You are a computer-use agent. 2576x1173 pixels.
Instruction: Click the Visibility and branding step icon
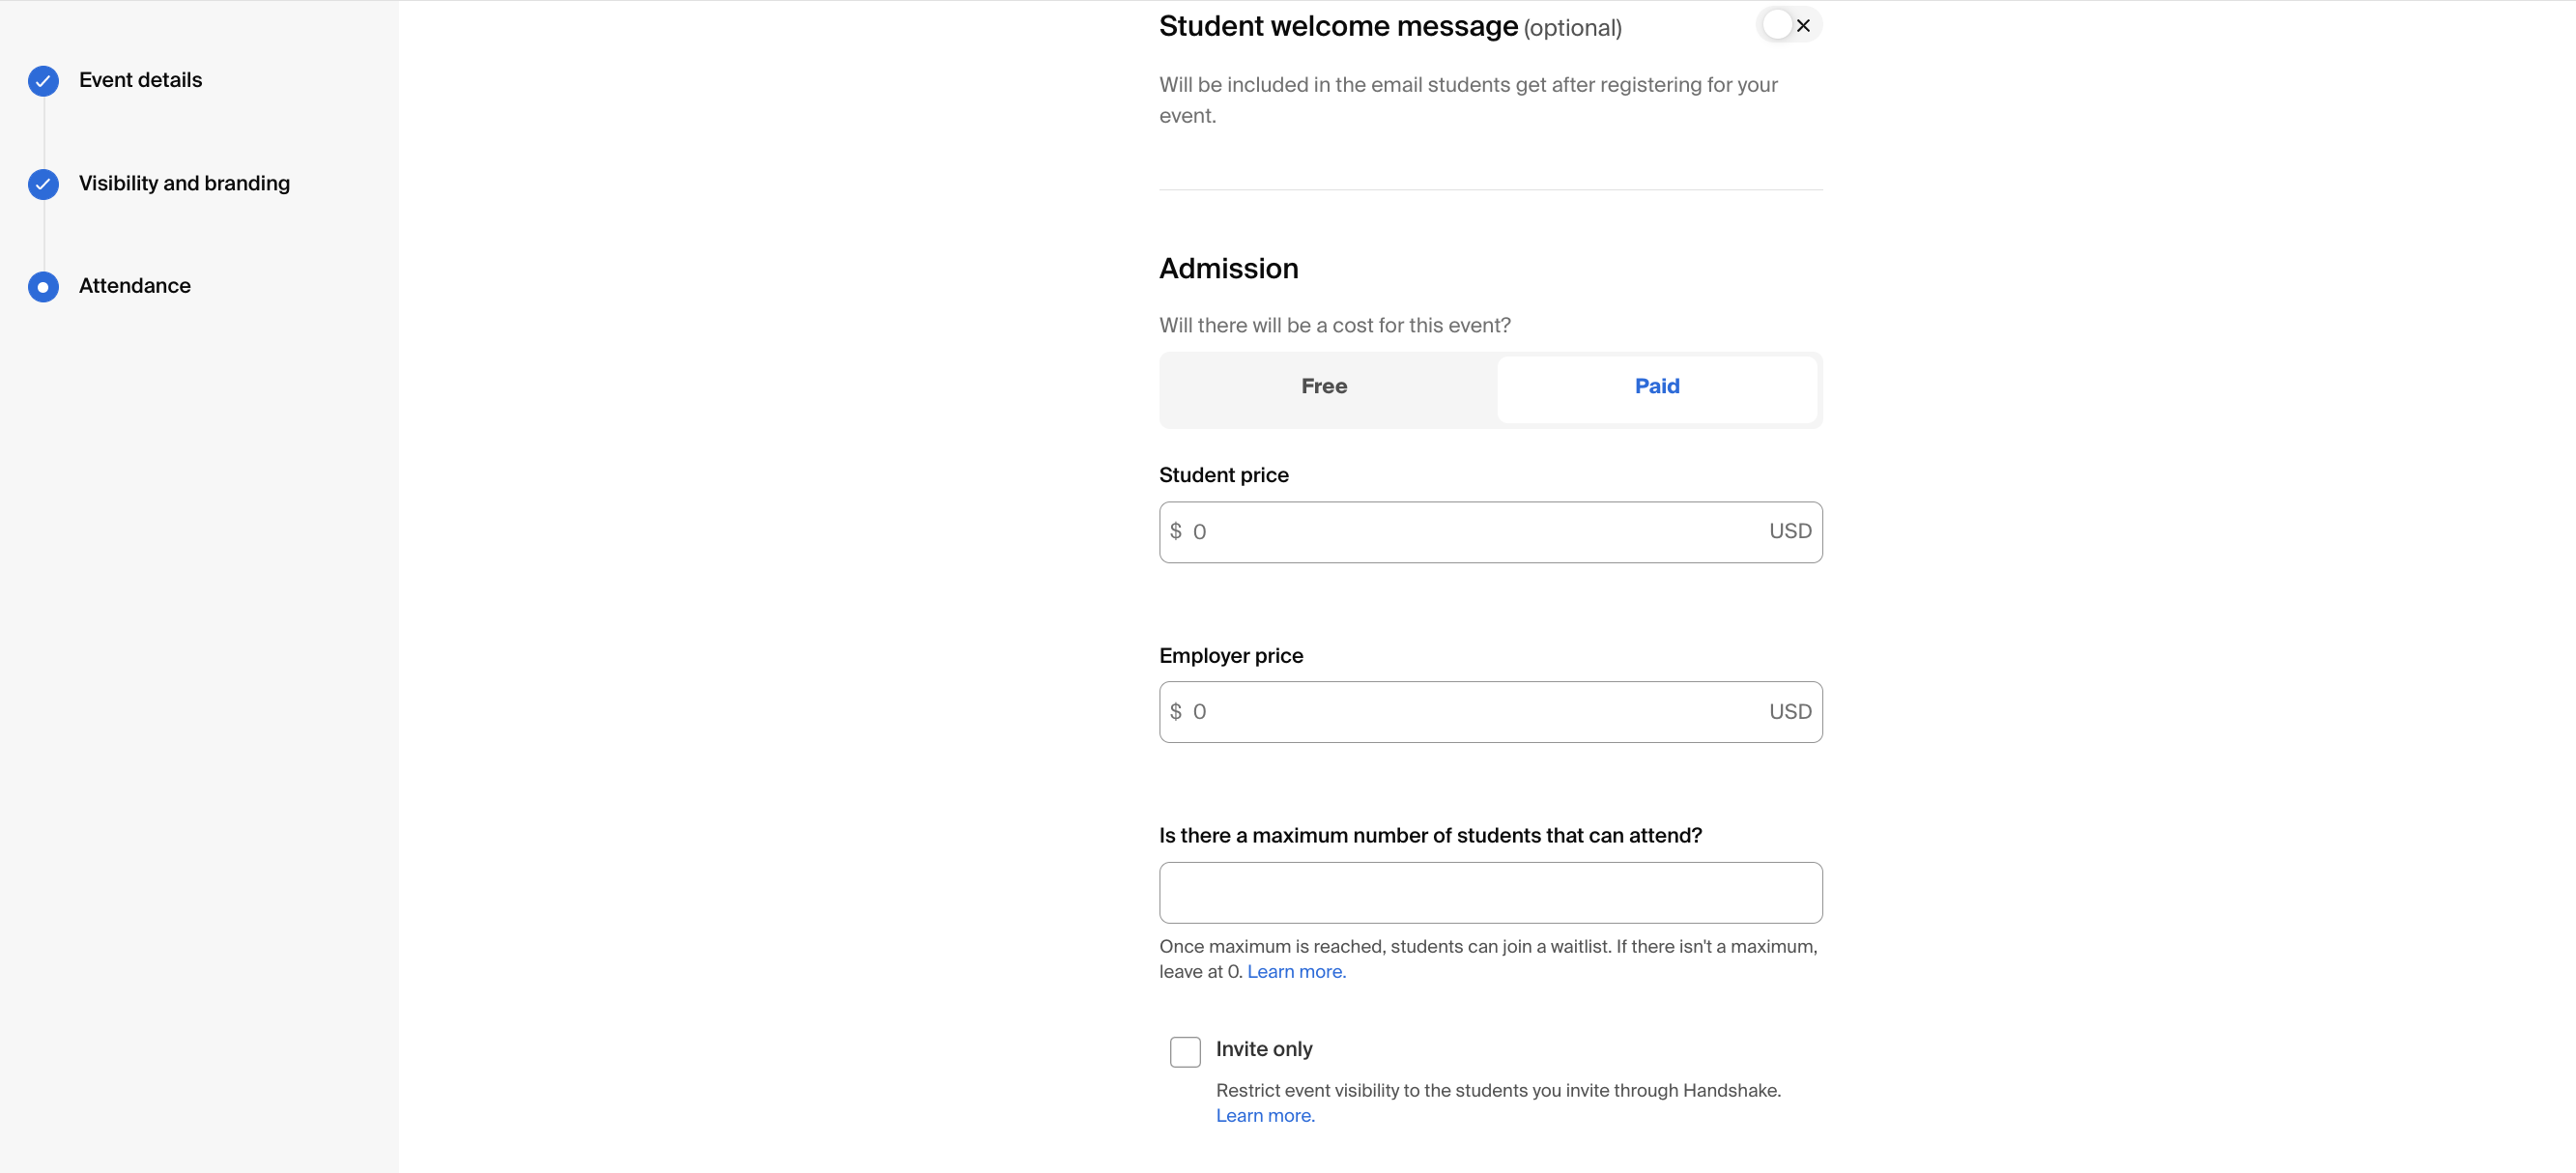click(43, 183)
